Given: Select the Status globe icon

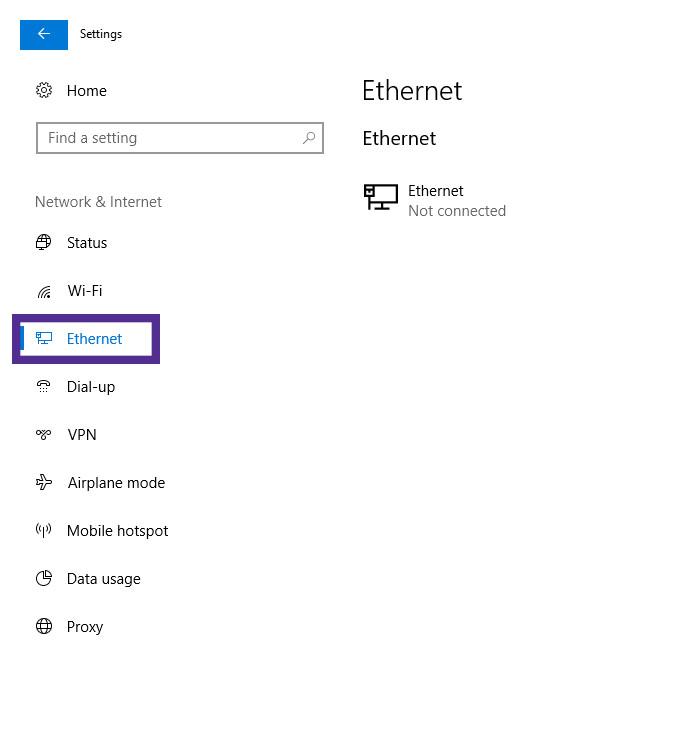Looking at the screenshot, I should coord(44,242).
